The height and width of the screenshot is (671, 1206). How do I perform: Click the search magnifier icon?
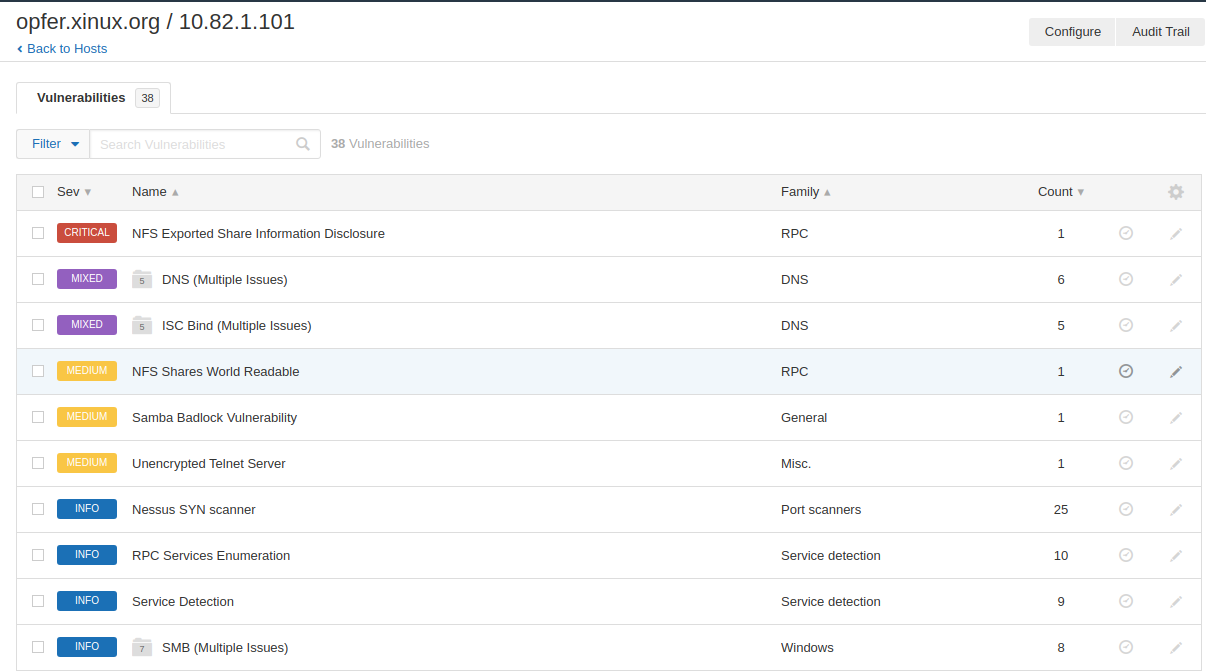303,144
